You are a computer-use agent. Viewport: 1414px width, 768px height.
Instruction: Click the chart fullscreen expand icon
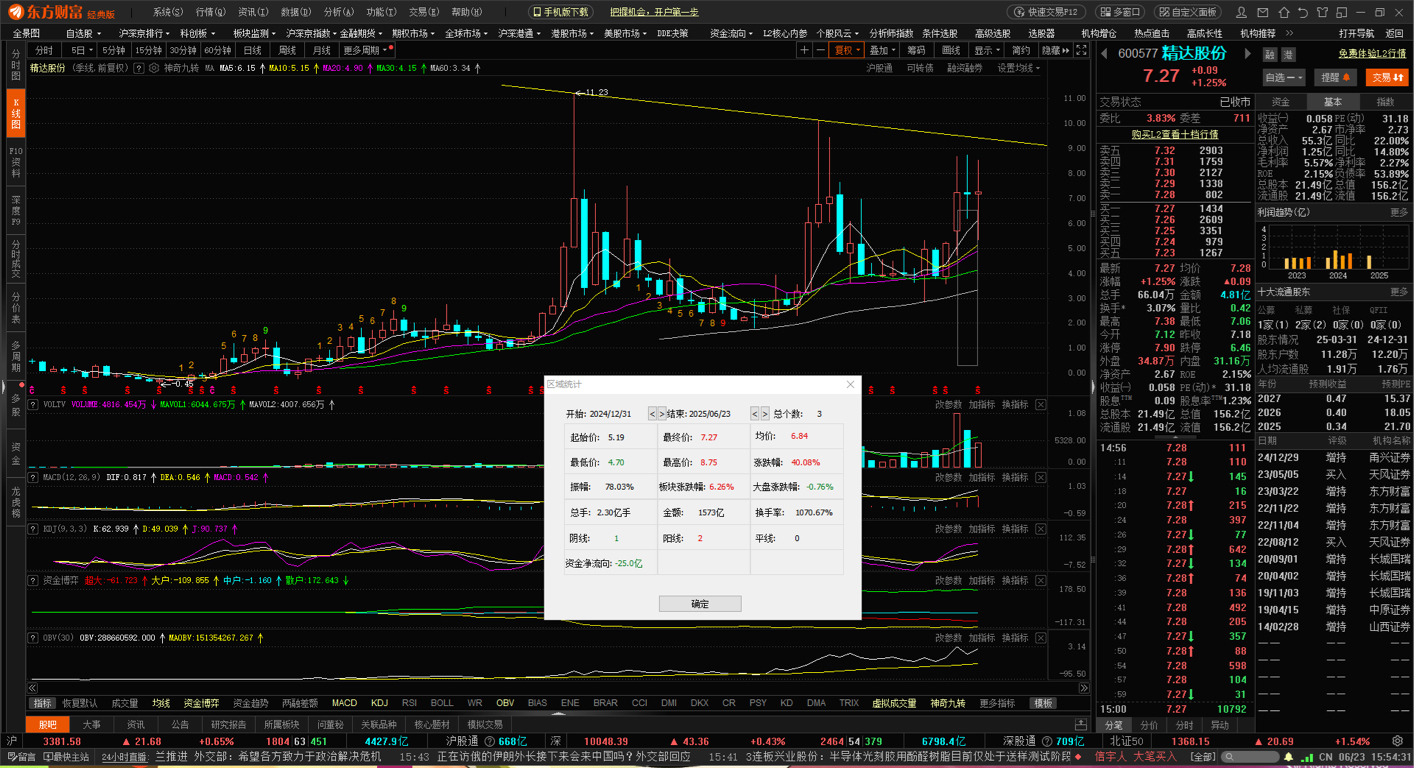1081,50
